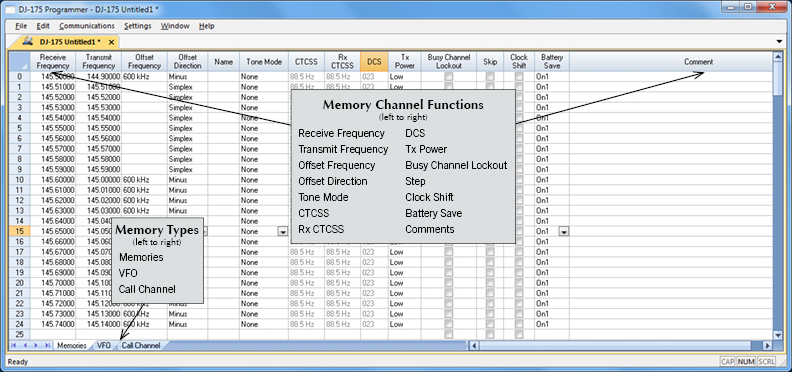Viewport: 792px width, 372px height.
Task: Click the select-all corner of the grid
Action: 20,62
